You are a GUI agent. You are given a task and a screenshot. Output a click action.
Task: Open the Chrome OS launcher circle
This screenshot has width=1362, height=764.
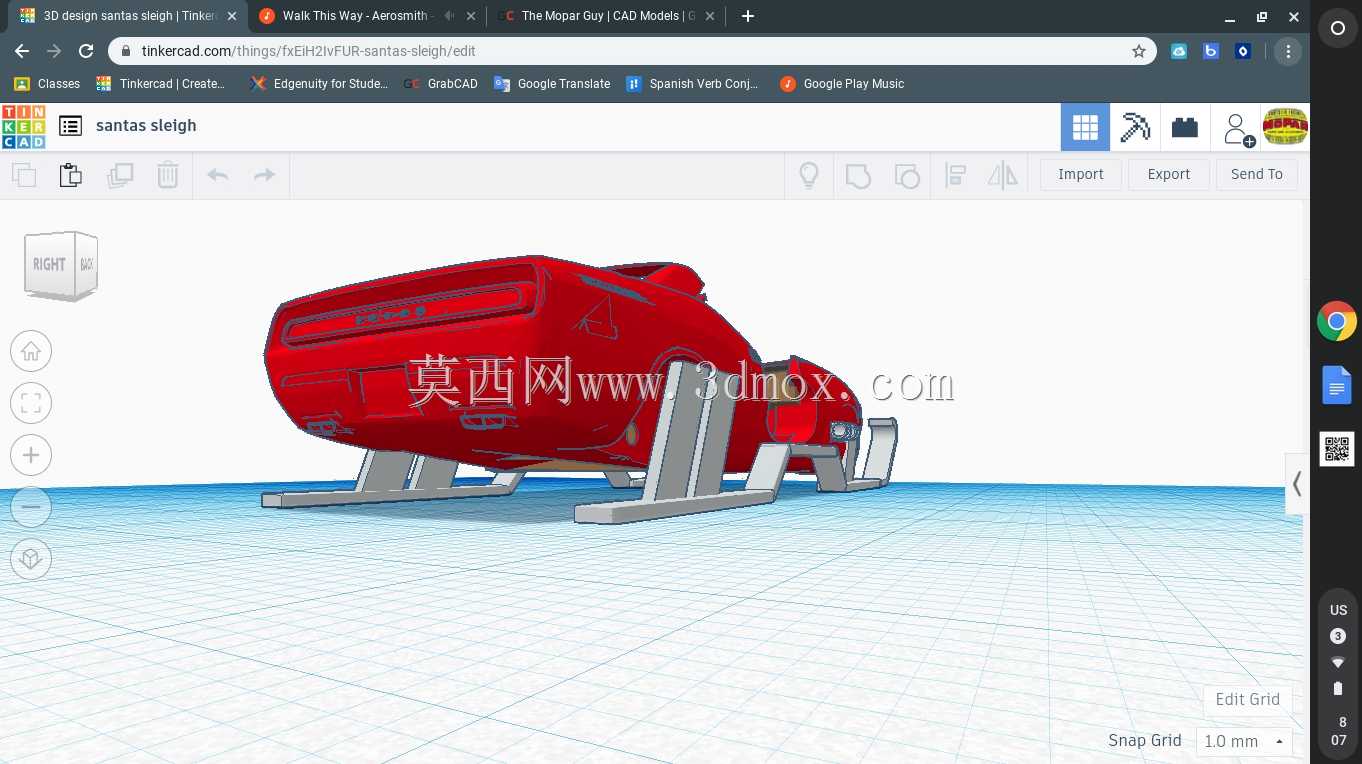(x=1337, y=28)
